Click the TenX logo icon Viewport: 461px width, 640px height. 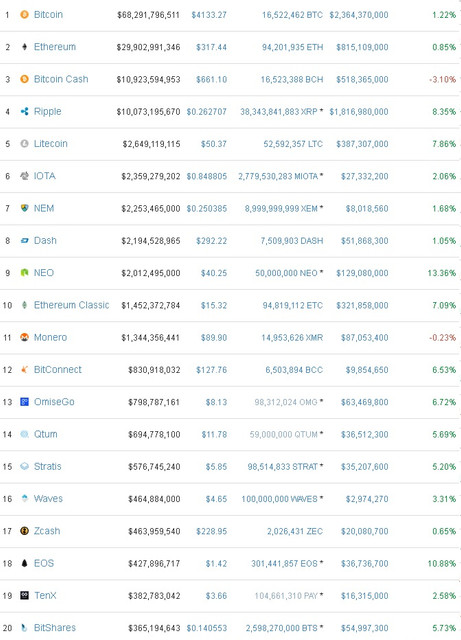point(24,596)
